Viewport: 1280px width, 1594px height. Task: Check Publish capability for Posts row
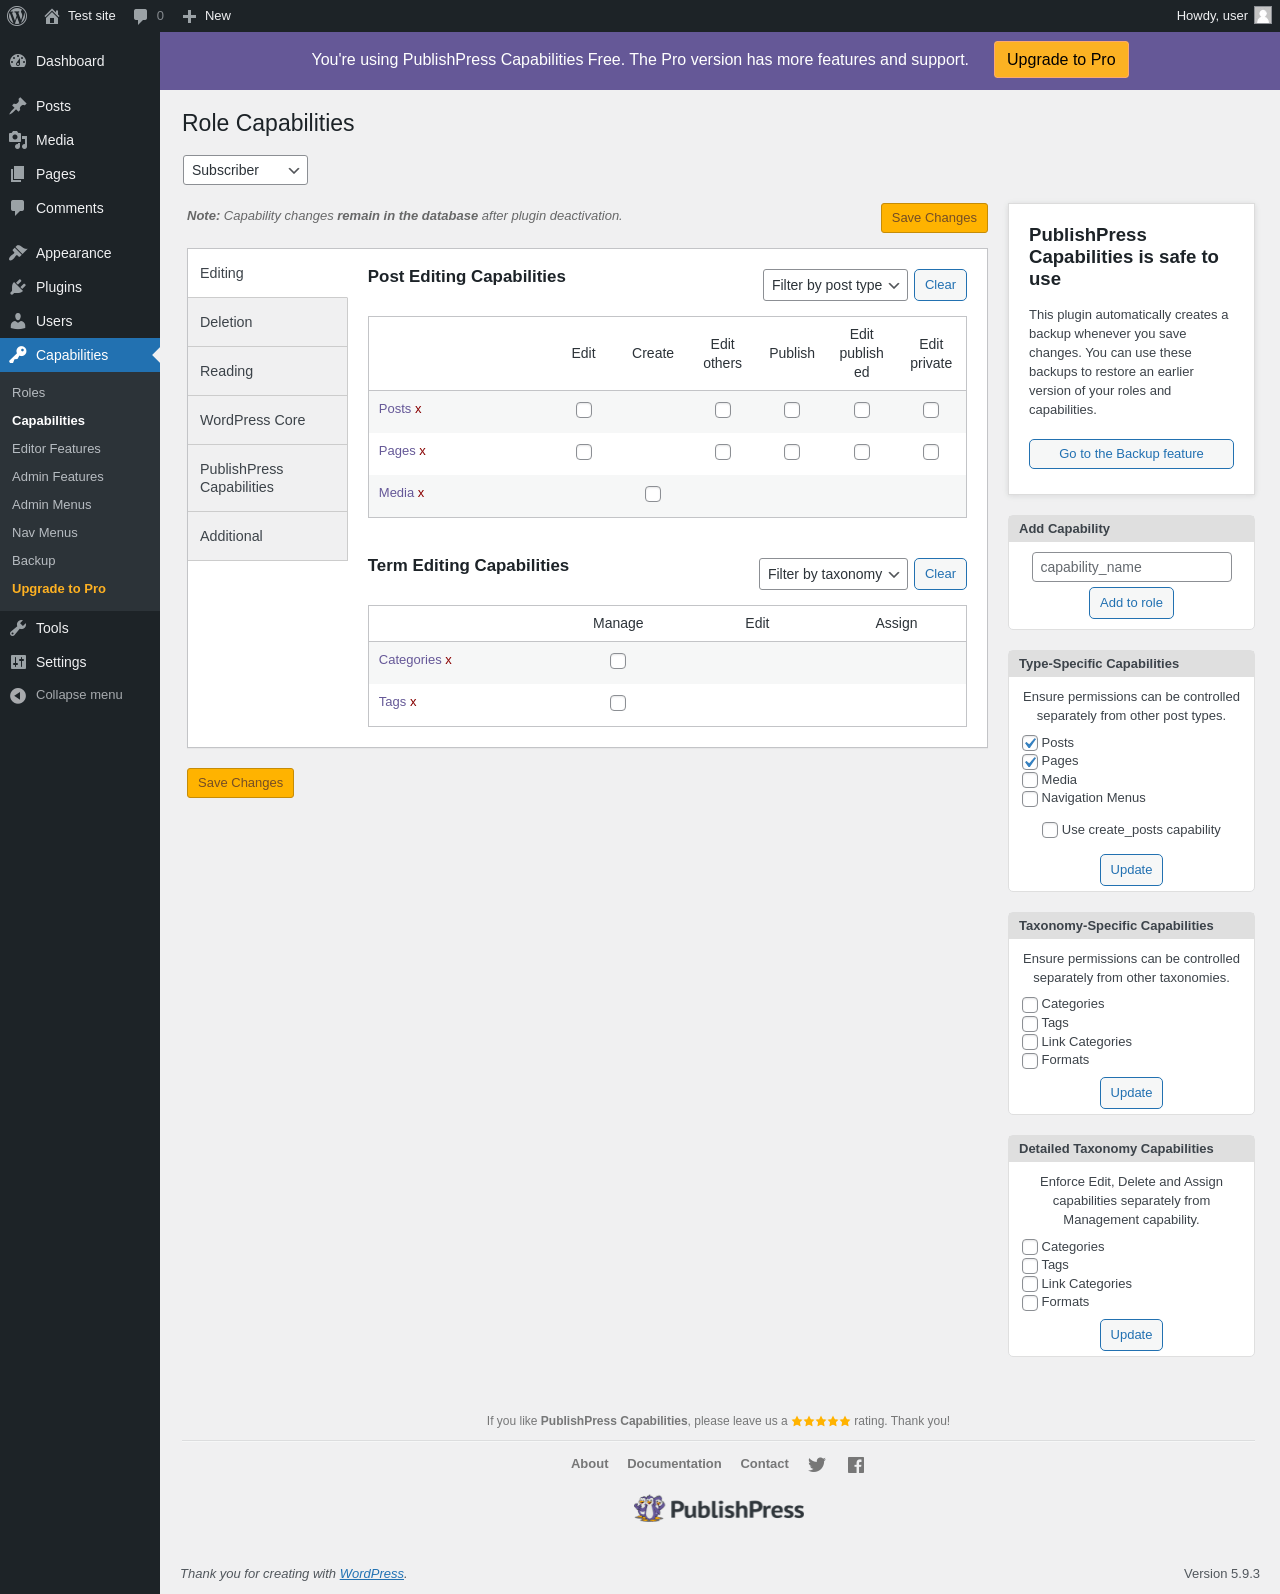tap(792, 410)
